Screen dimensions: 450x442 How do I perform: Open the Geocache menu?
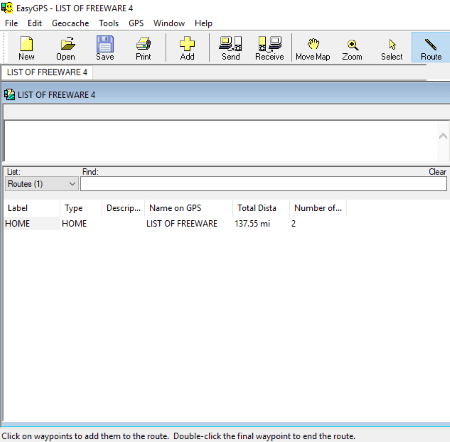click(x=70, y=23)
